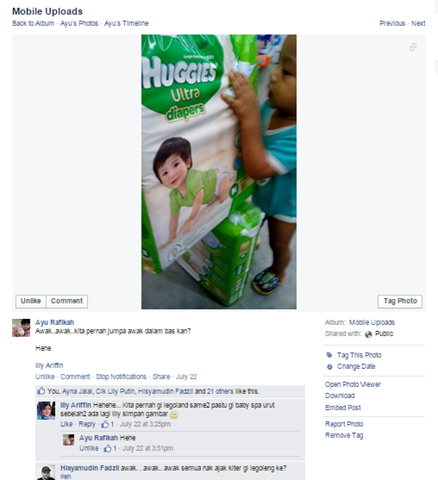
Task: Click thumbs-up icon beside the likes list
Action: click(41, 391)
